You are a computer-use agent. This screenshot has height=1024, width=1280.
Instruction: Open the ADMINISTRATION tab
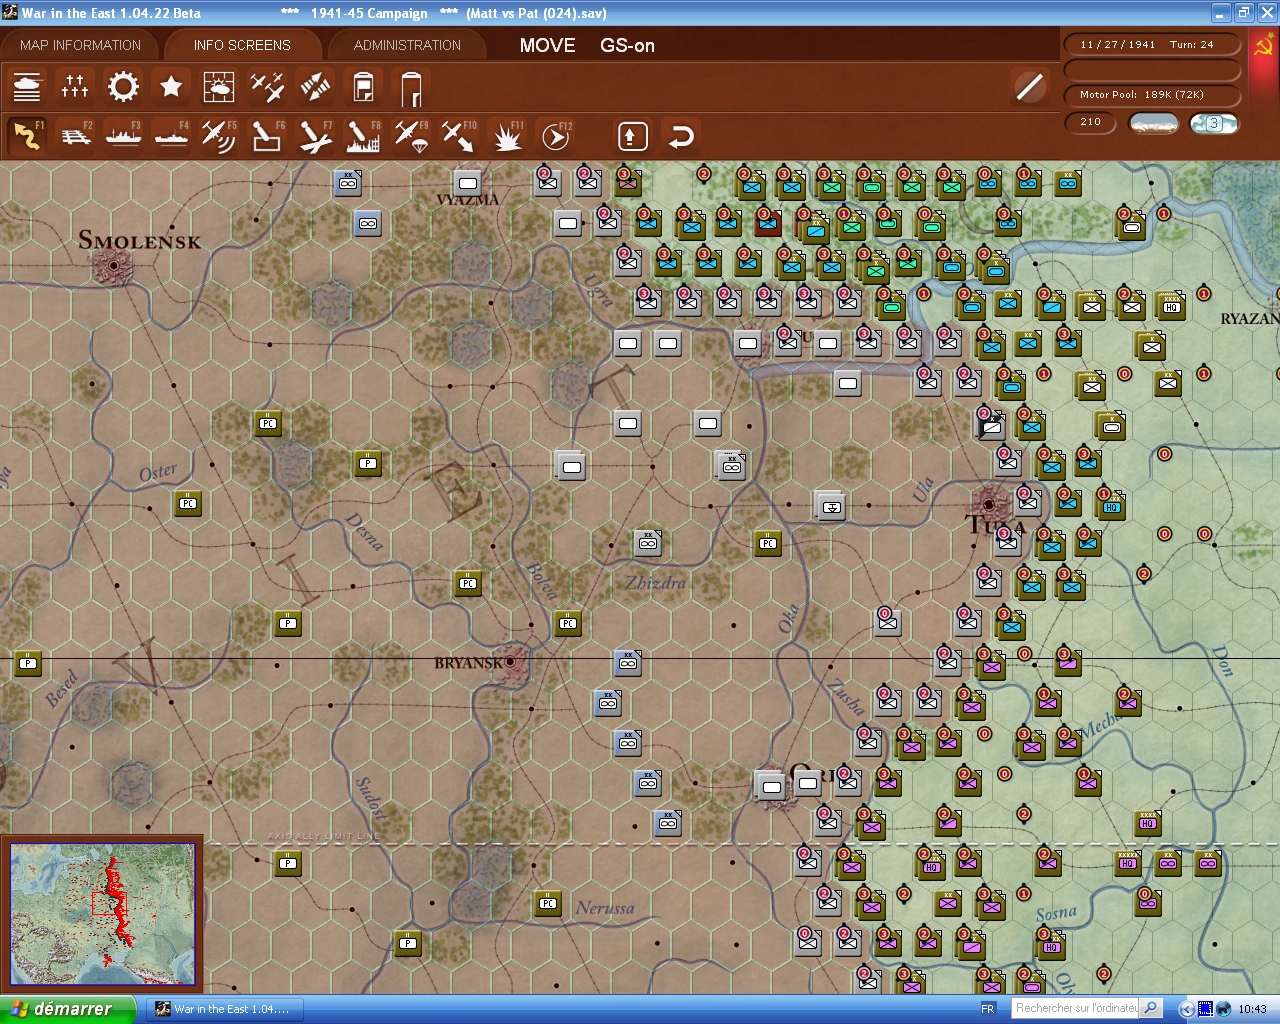tap(407, 45)
